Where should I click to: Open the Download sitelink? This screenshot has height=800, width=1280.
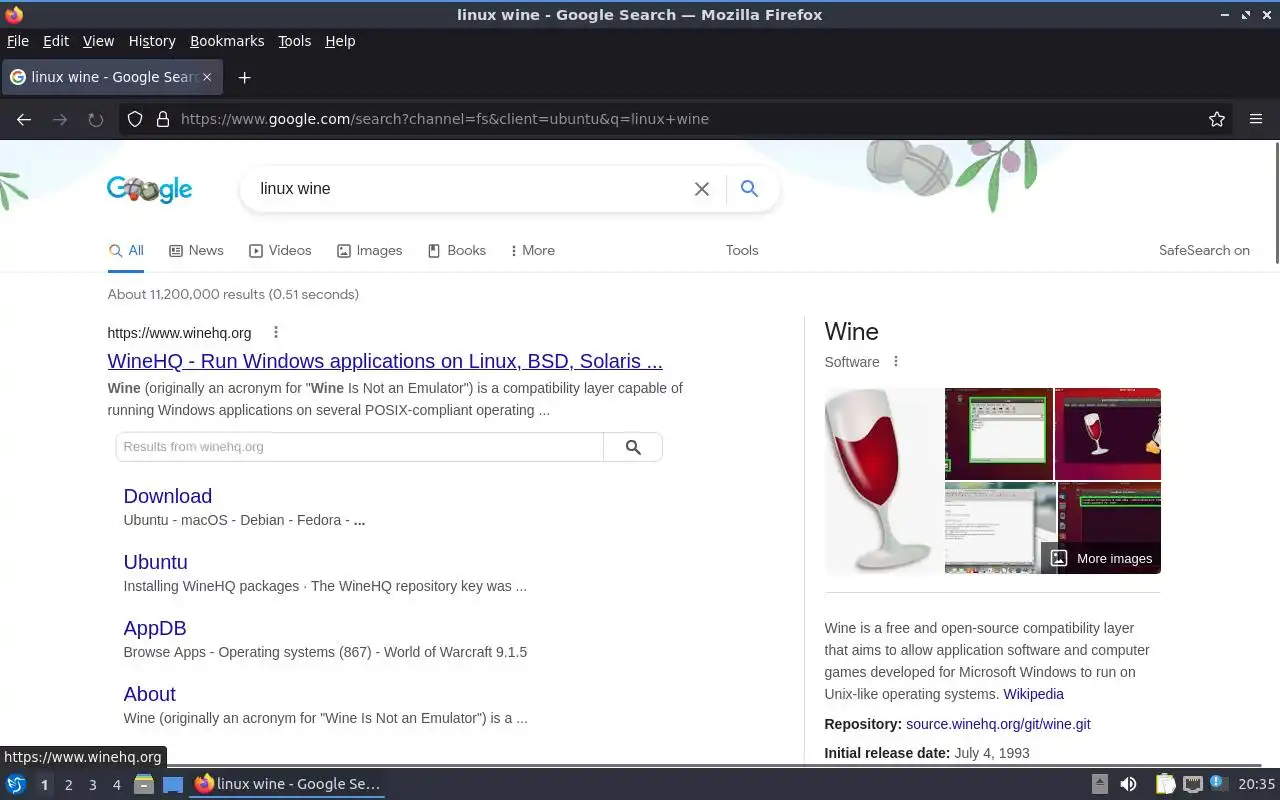coord(168,496)
